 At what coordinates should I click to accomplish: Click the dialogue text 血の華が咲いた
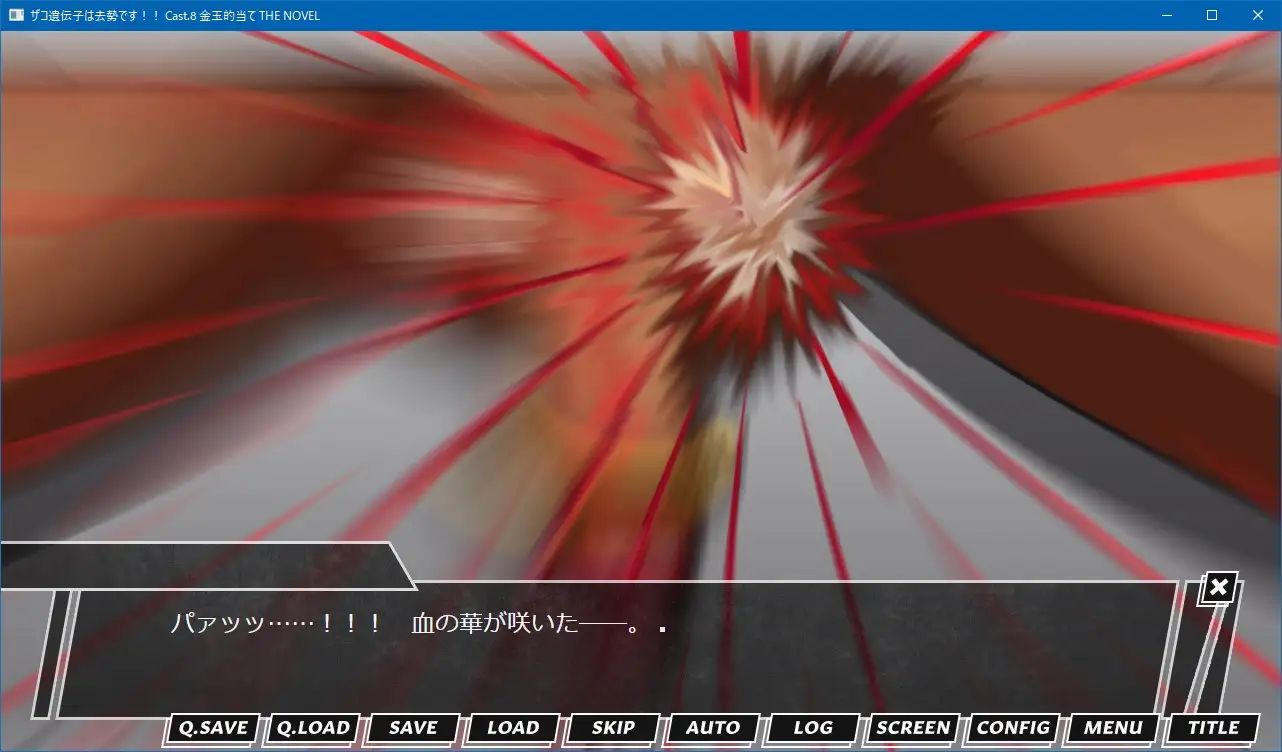pyautogui.click(x=495, y=624)
